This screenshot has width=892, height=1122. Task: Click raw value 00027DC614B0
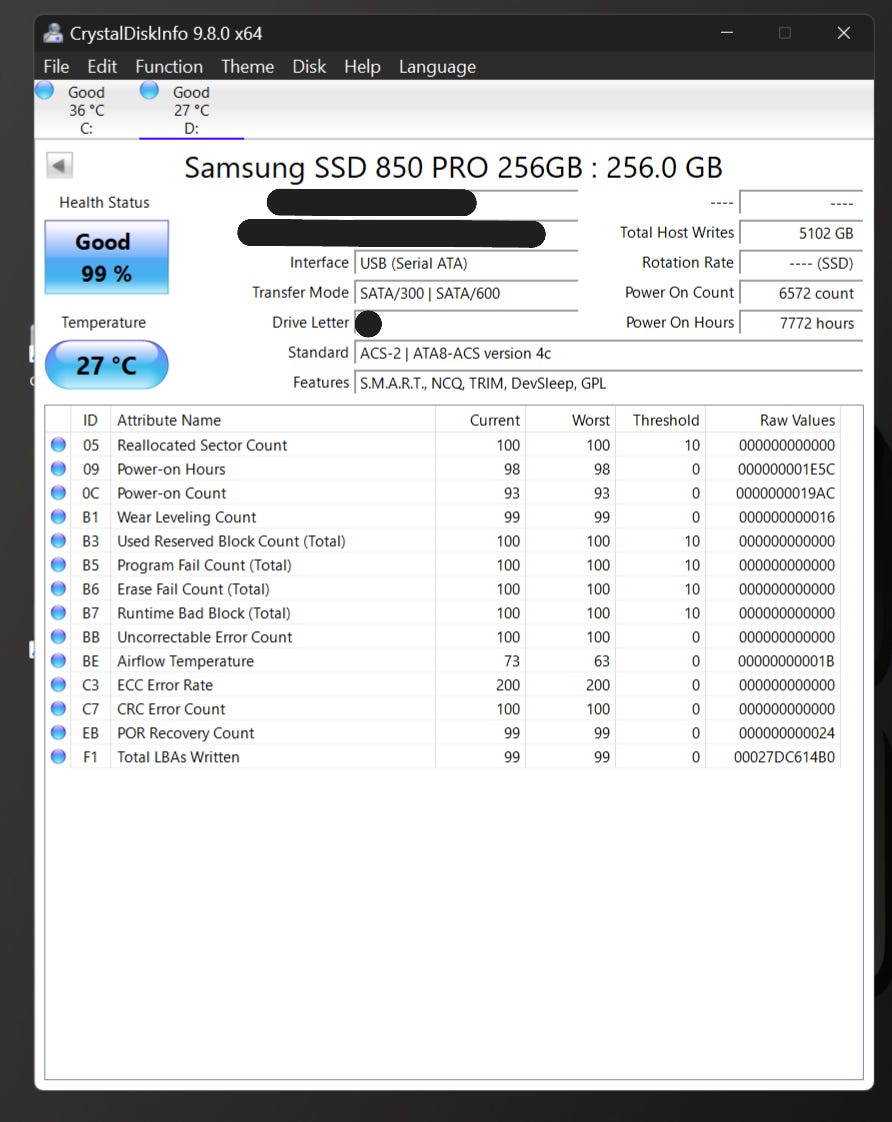tap(784, 757)
